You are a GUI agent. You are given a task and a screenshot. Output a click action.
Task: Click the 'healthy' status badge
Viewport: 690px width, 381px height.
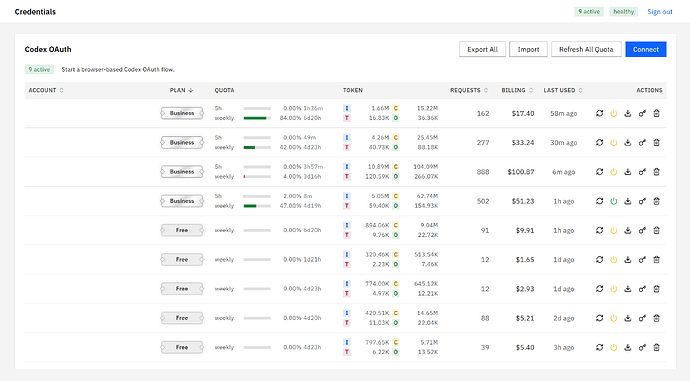coord(624,11)
